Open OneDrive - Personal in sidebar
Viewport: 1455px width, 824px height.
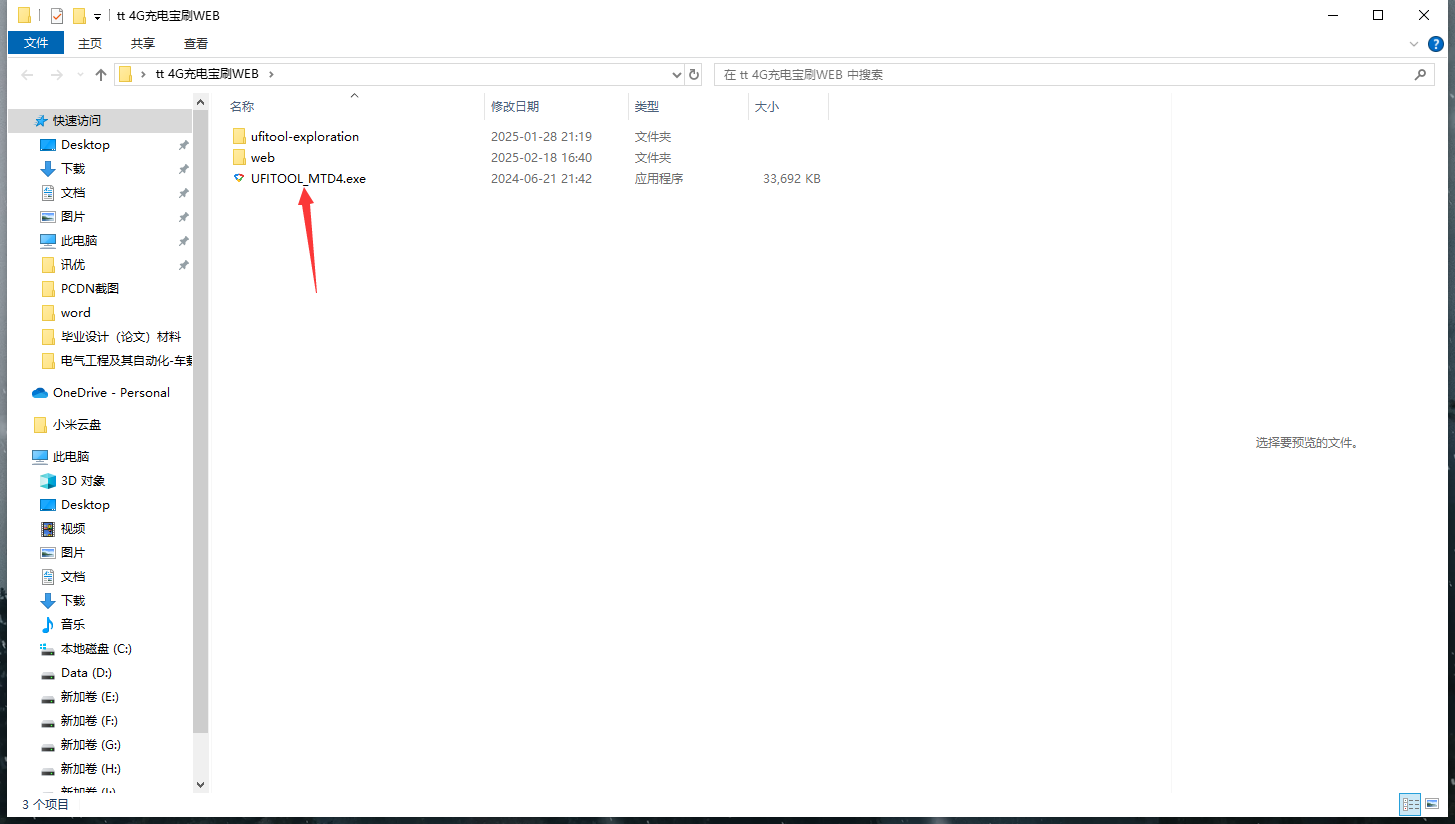111,393
